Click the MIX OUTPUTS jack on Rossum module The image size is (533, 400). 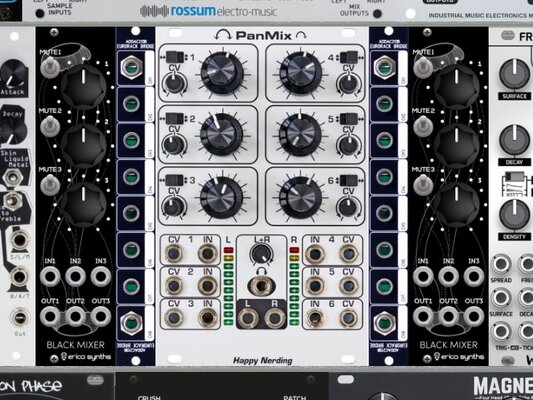click(377, 14)
